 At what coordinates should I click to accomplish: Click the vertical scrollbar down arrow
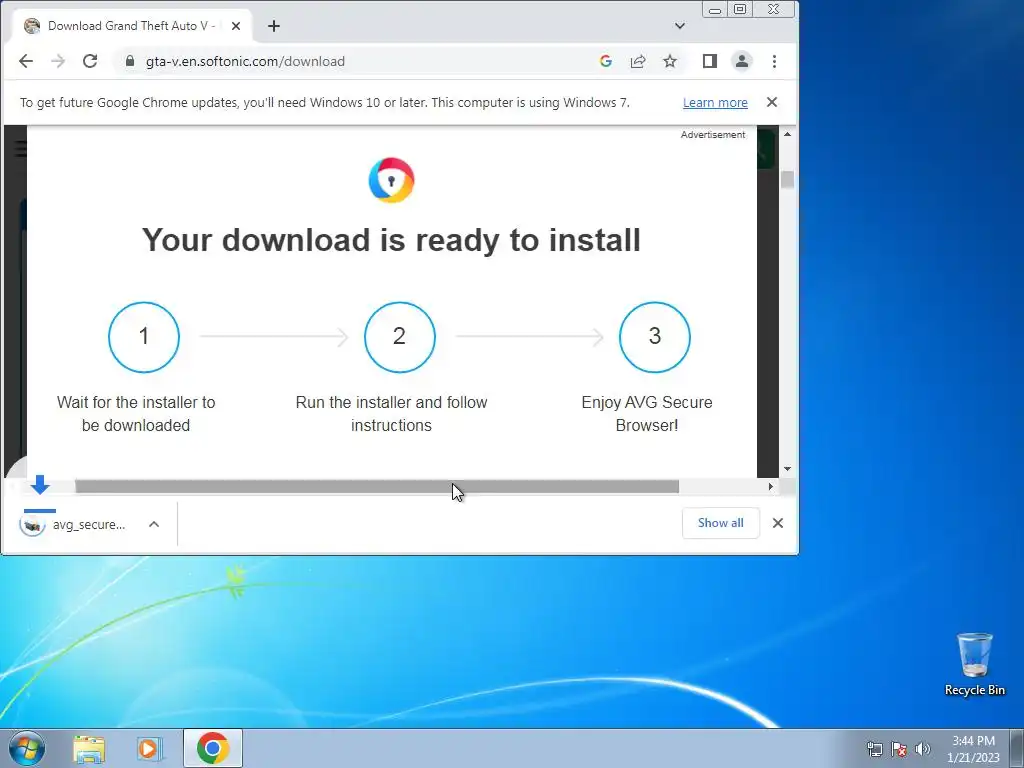(x=788, y=469)
